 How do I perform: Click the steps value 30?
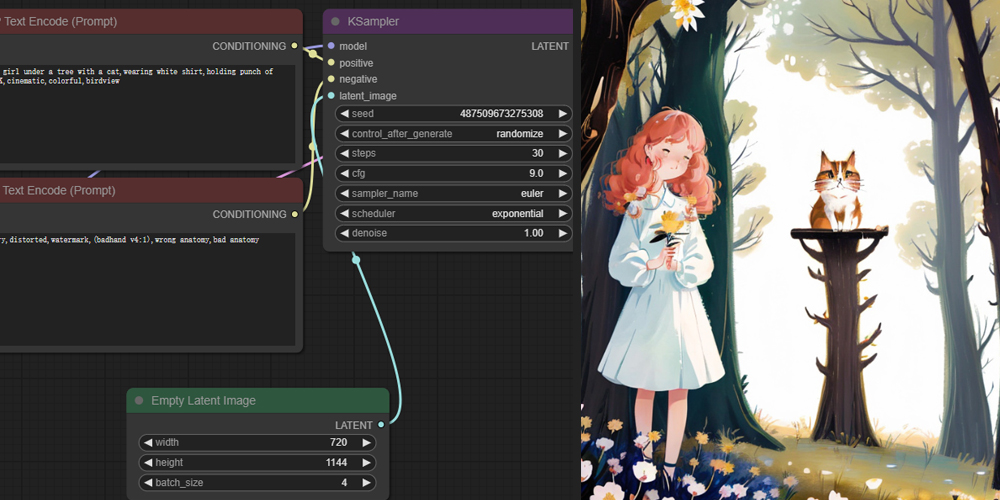click(537, 154)
